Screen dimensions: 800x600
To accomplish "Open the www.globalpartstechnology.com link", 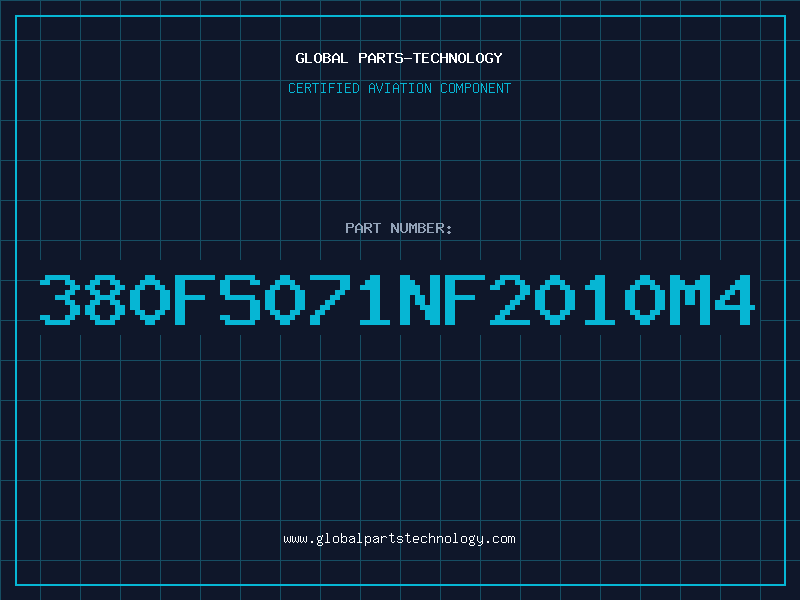I will click(x=399, y=539).
